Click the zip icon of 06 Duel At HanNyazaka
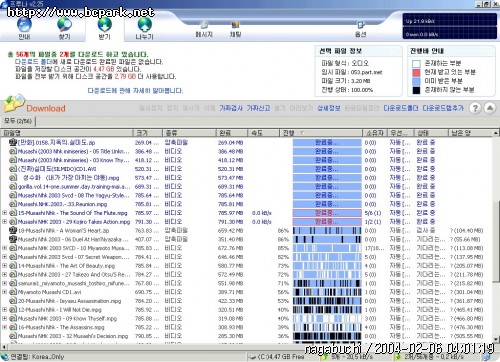The image size is (500, 362). (13, 239)
